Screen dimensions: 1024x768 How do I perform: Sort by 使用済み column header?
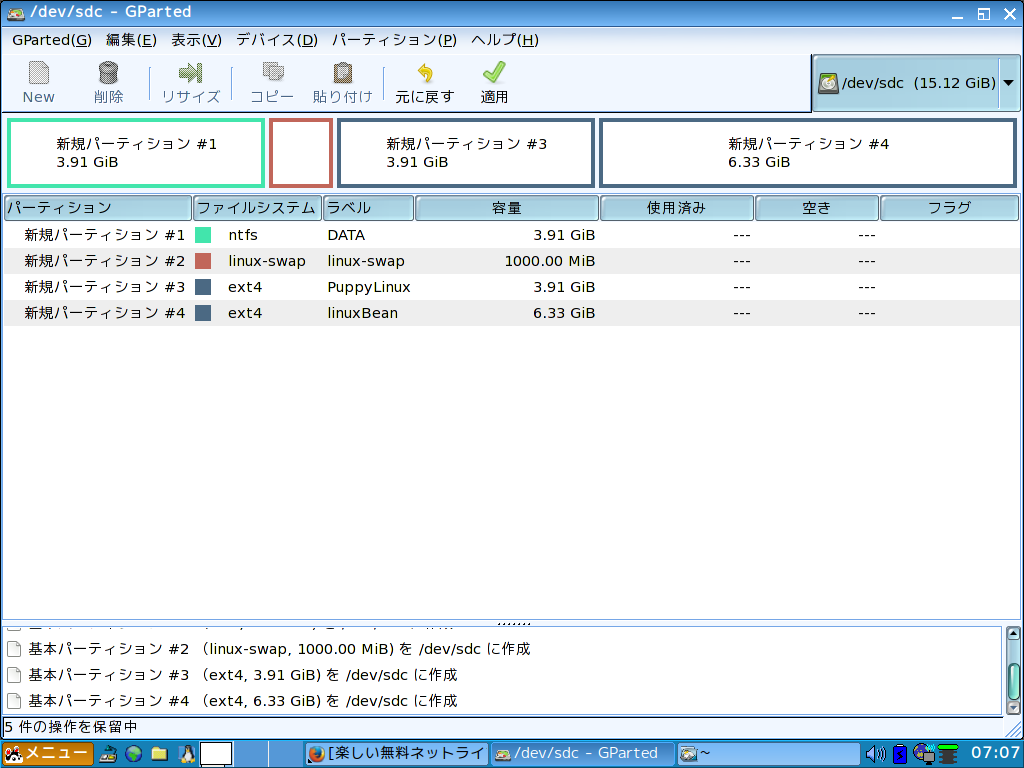(677, 208)
